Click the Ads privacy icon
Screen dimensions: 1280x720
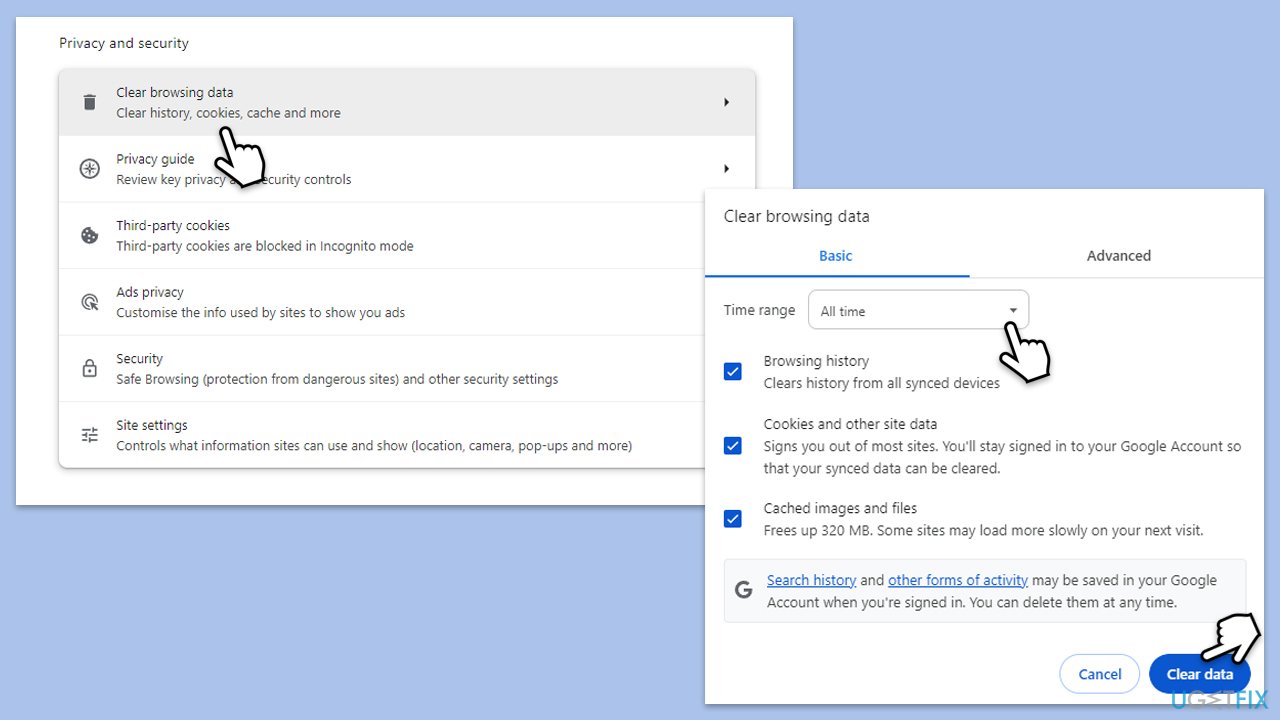pos(90,302)
